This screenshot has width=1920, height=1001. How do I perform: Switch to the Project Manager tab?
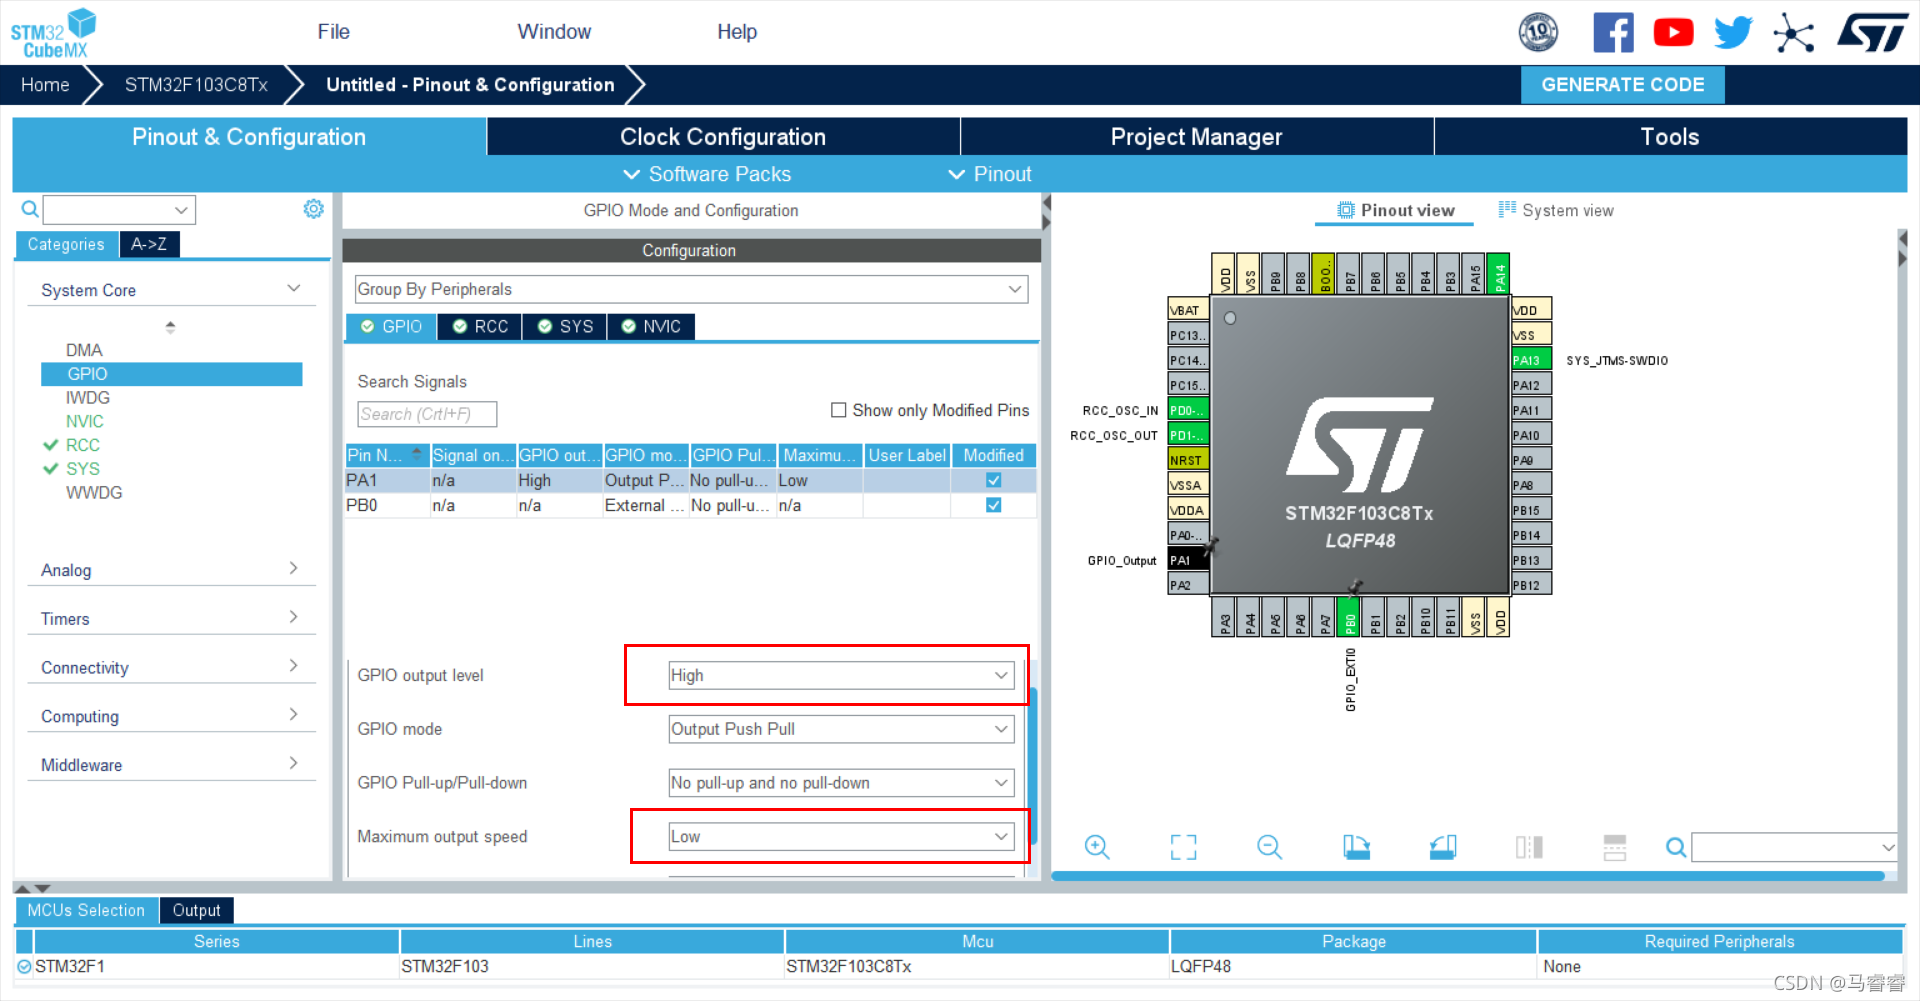[x=1196, y=137]
